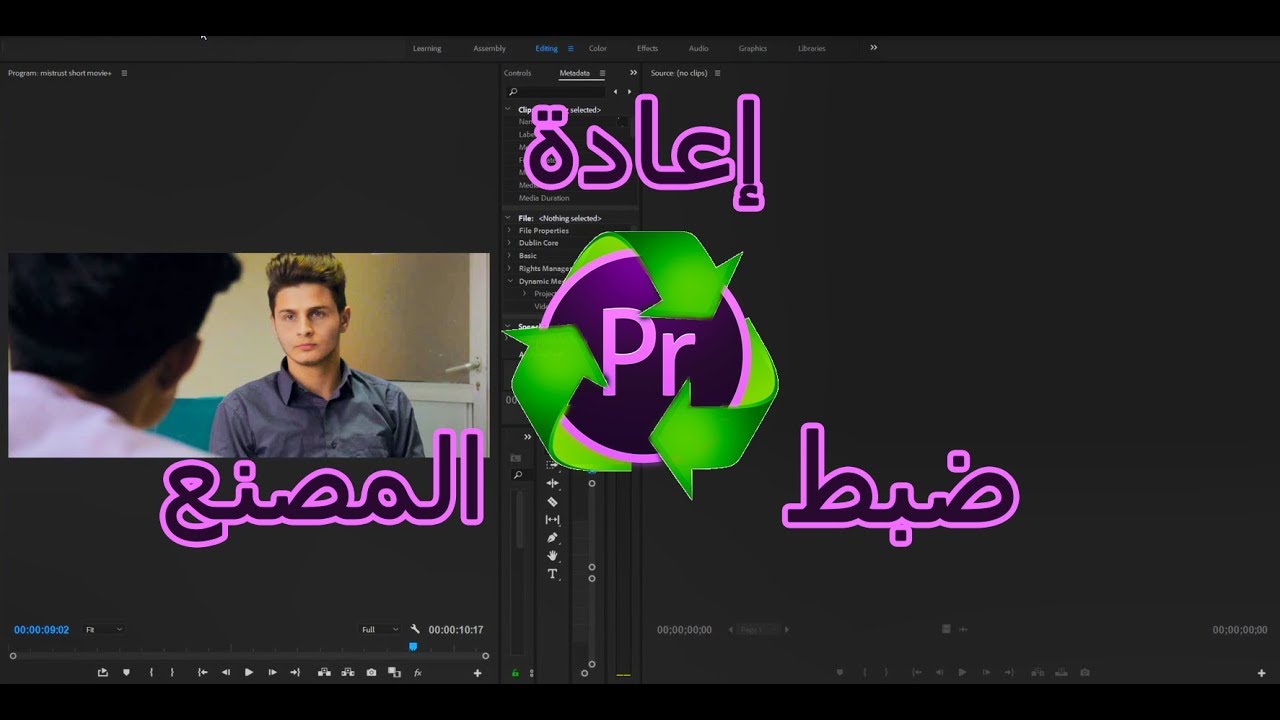Select the Slip tool
Viewport: 1280px width, 720px height.
(552, 520)
